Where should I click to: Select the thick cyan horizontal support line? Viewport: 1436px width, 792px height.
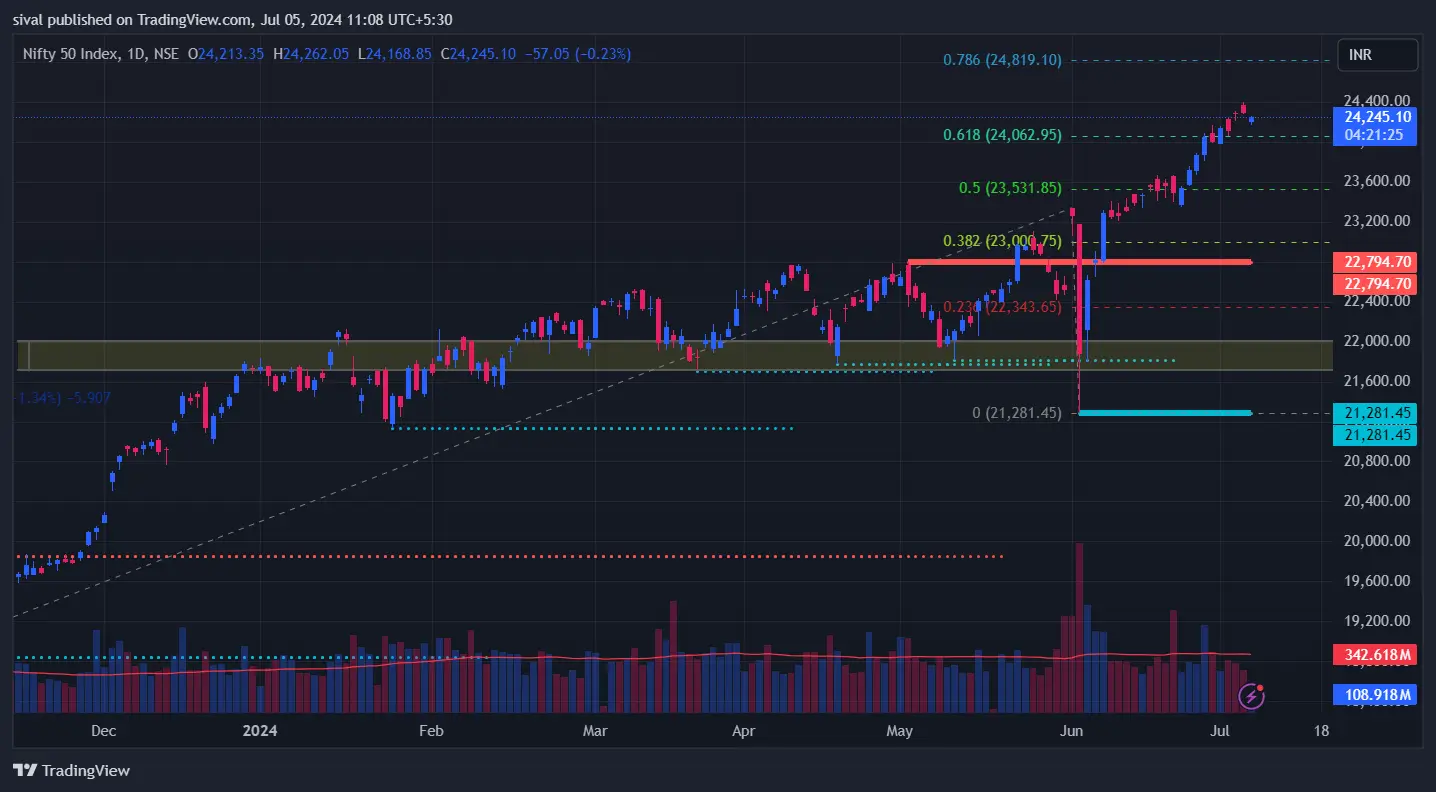(x=1166, y=413)
